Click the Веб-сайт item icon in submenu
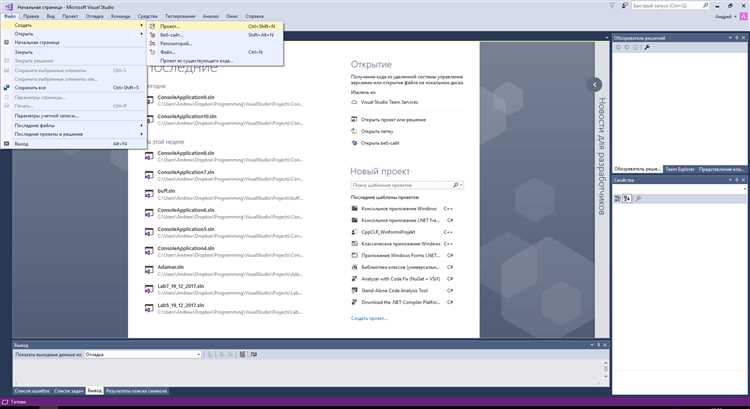The height and width of the screenshot is (409, 750). 153,35
